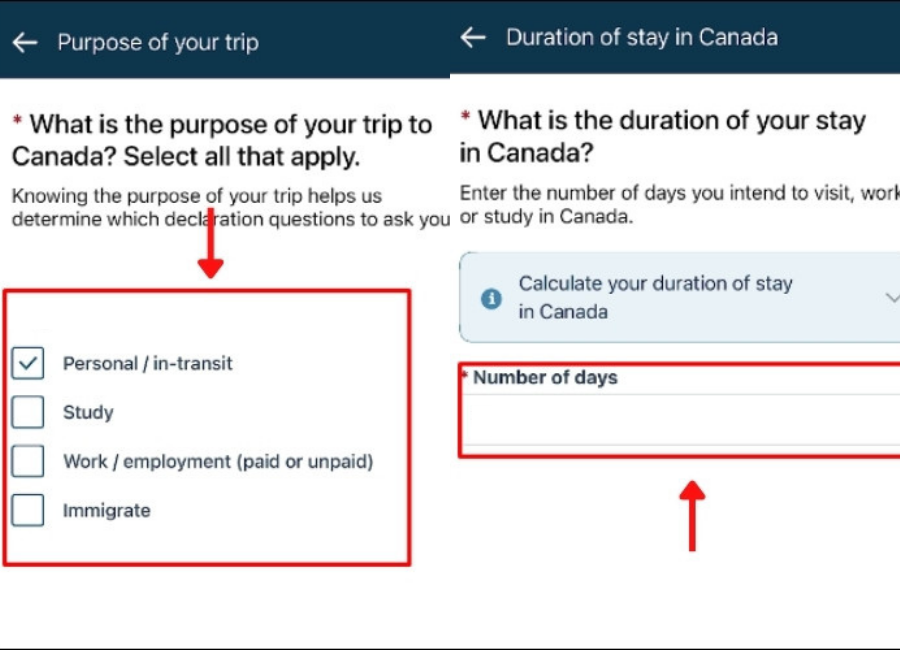
Task: Expand the duration calculator chevron
Action: (891, 297)
